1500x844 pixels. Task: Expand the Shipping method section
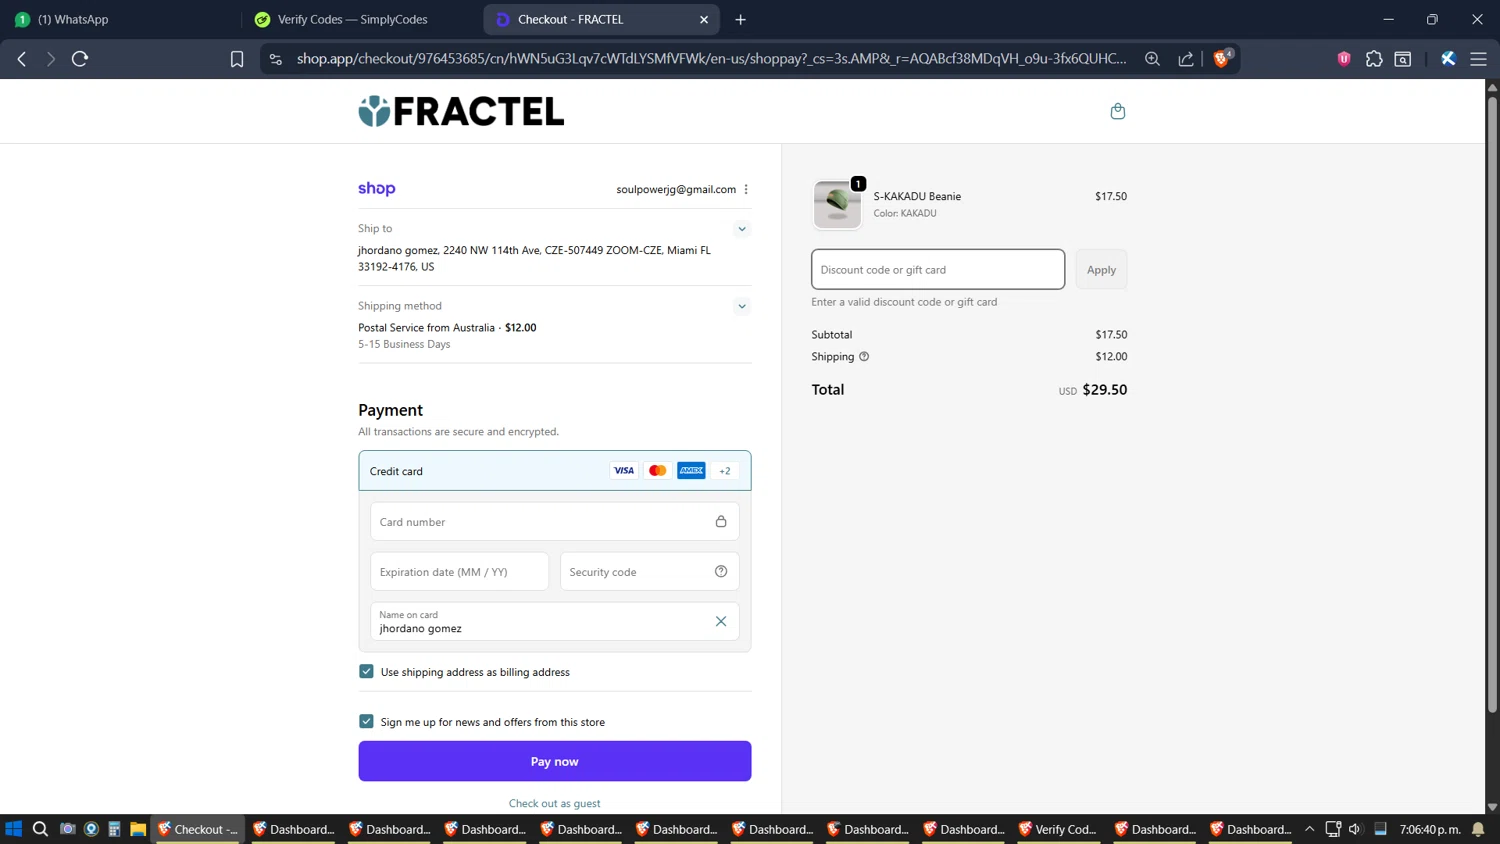click(x=741, y=306)
